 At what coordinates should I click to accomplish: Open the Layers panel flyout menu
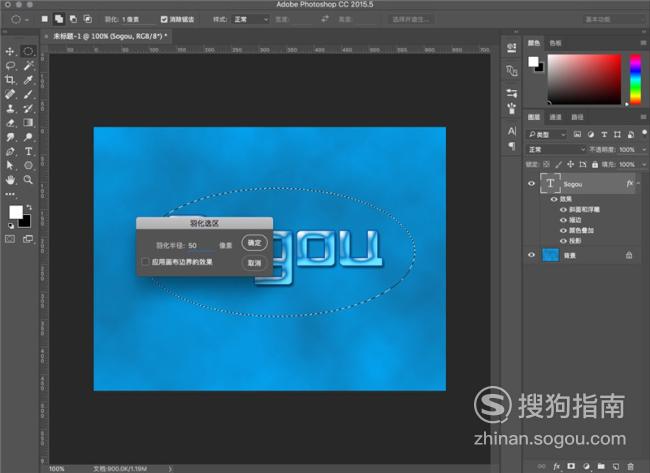tap(643, 117)
